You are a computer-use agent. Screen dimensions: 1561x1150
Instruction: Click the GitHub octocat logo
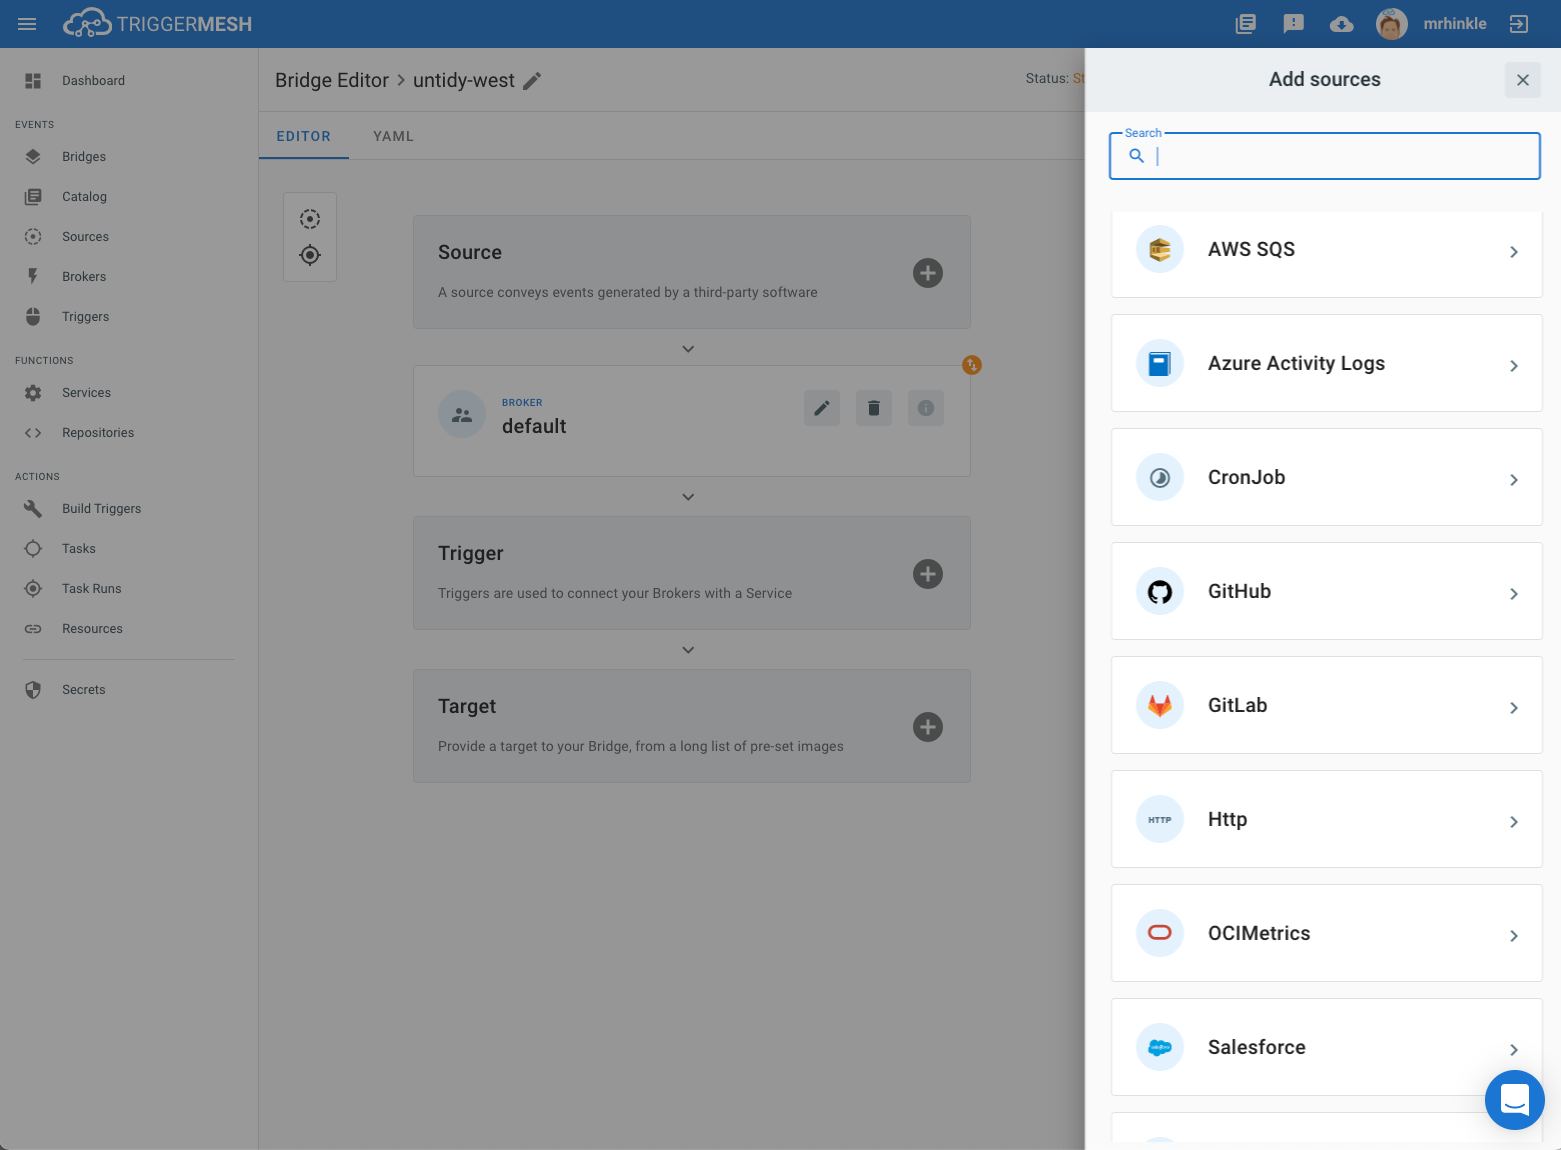[1160, 591]
